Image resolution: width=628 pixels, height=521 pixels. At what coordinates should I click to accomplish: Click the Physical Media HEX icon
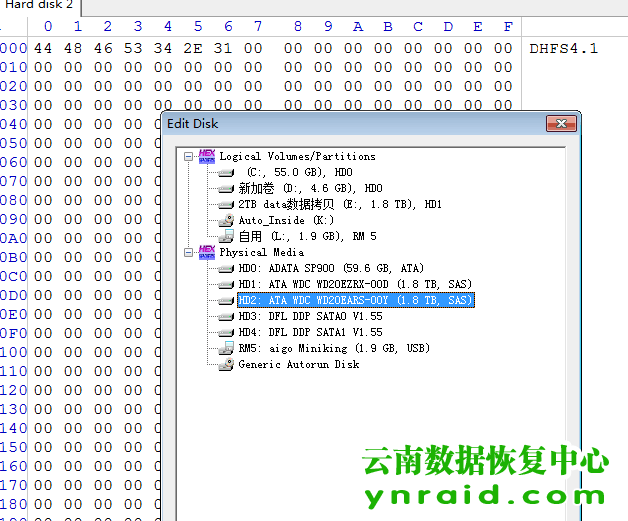(207, 252)
